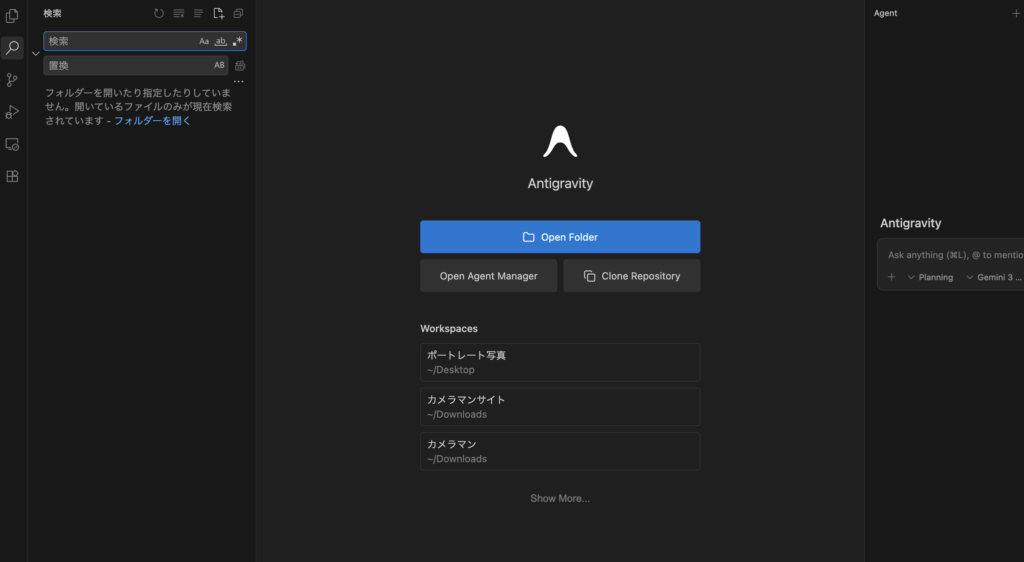Open the Extensions view
The width and height of the screenshot is (1024, 562).
point(12,176)
